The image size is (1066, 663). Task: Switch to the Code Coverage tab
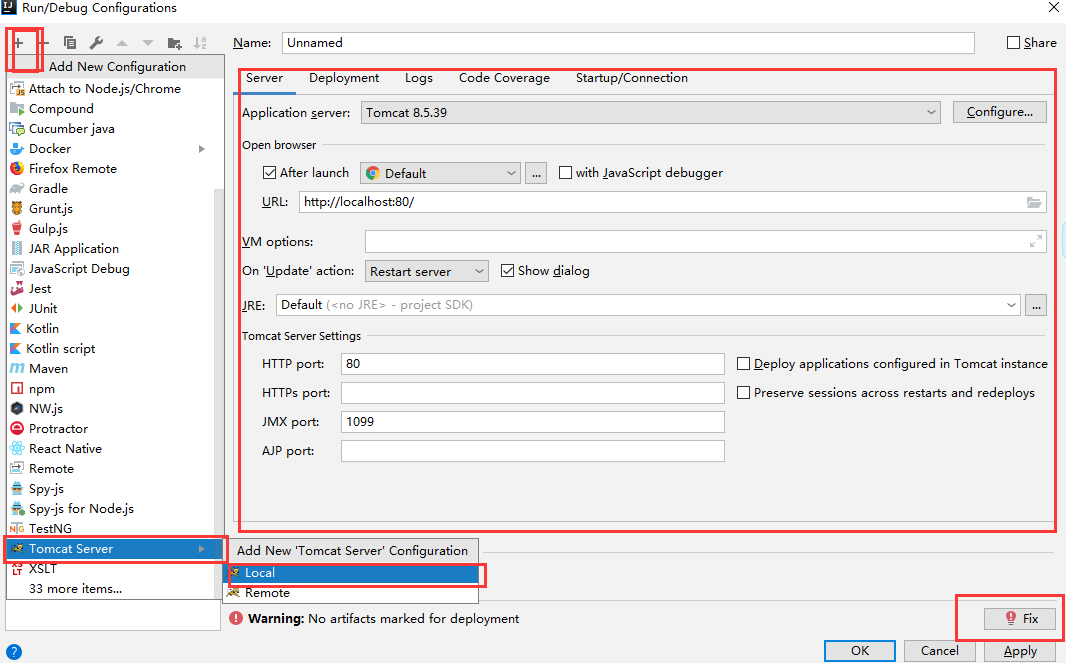point(504,78)
